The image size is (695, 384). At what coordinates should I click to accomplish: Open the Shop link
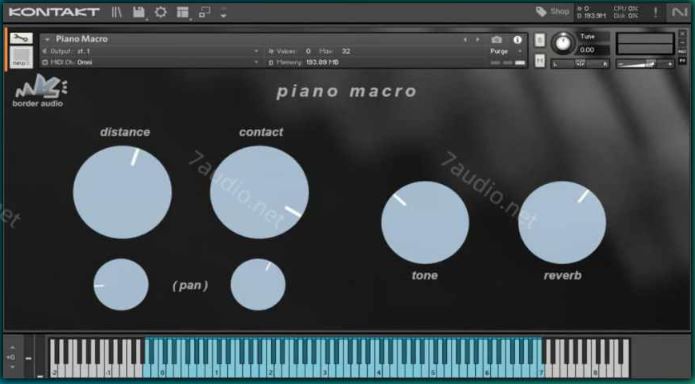[552, 12]
